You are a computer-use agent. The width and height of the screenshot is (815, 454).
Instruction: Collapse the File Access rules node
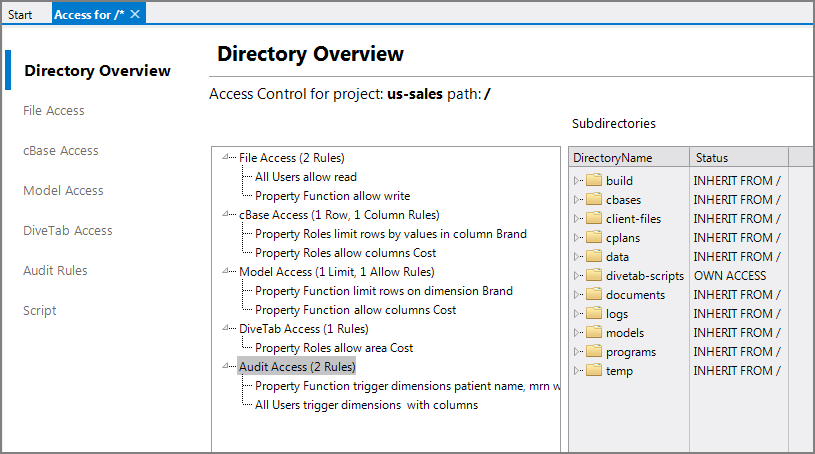pos(226,157)
